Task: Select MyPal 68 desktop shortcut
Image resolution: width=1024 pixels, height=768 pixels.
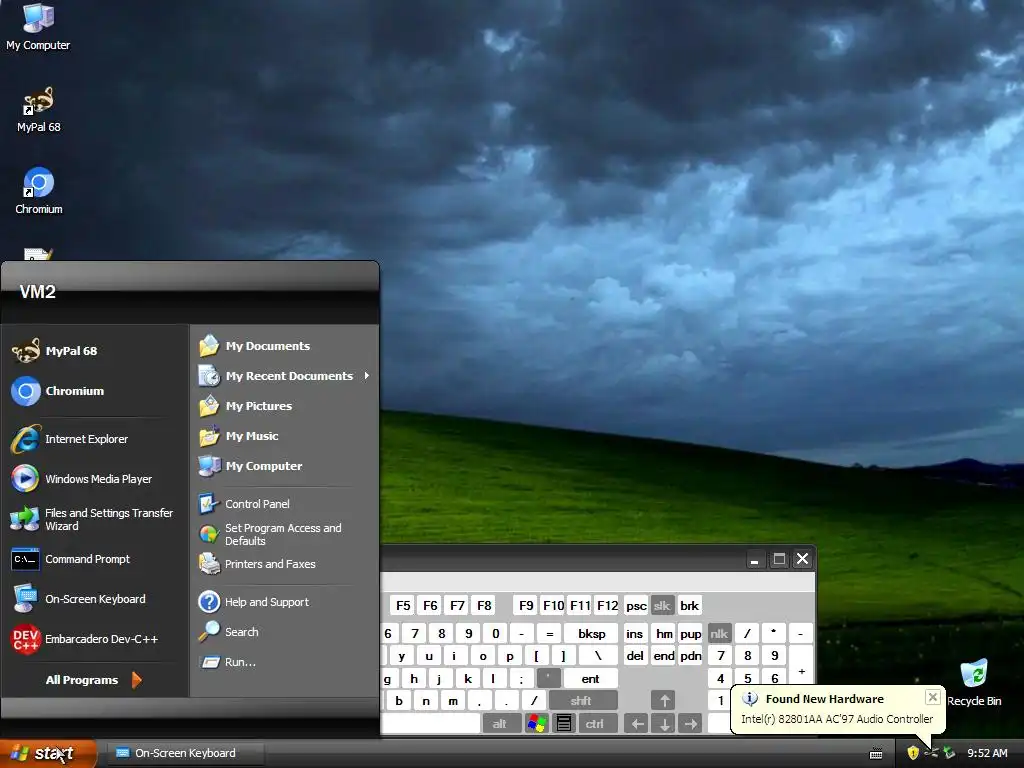Action: click(39, 110)
